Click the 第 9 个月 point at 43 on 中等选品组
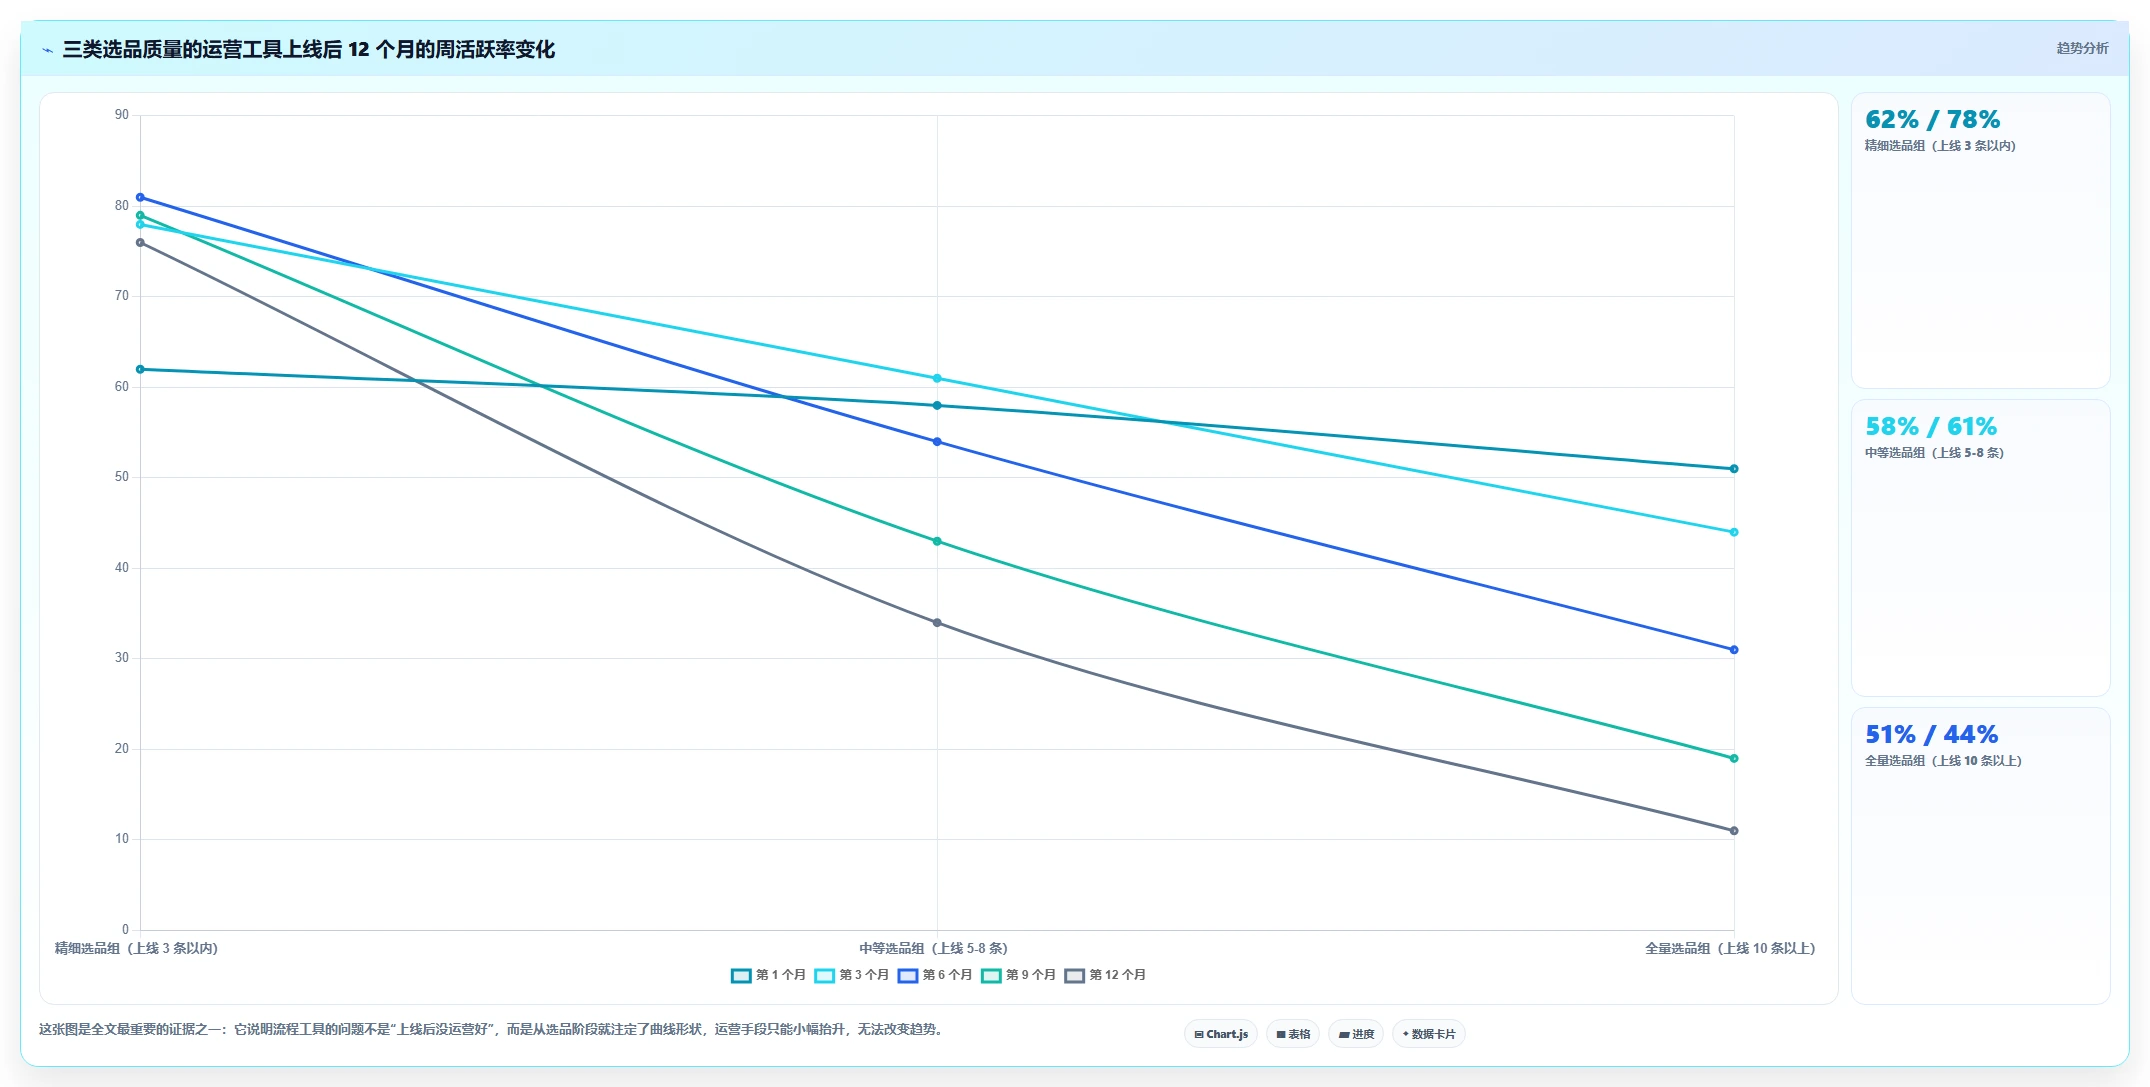 (937, 541)
